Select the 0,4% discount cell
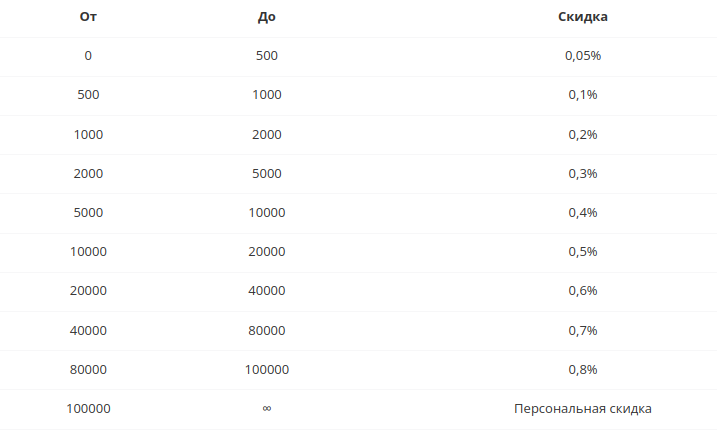717x430 pixels. click(583, 213)
